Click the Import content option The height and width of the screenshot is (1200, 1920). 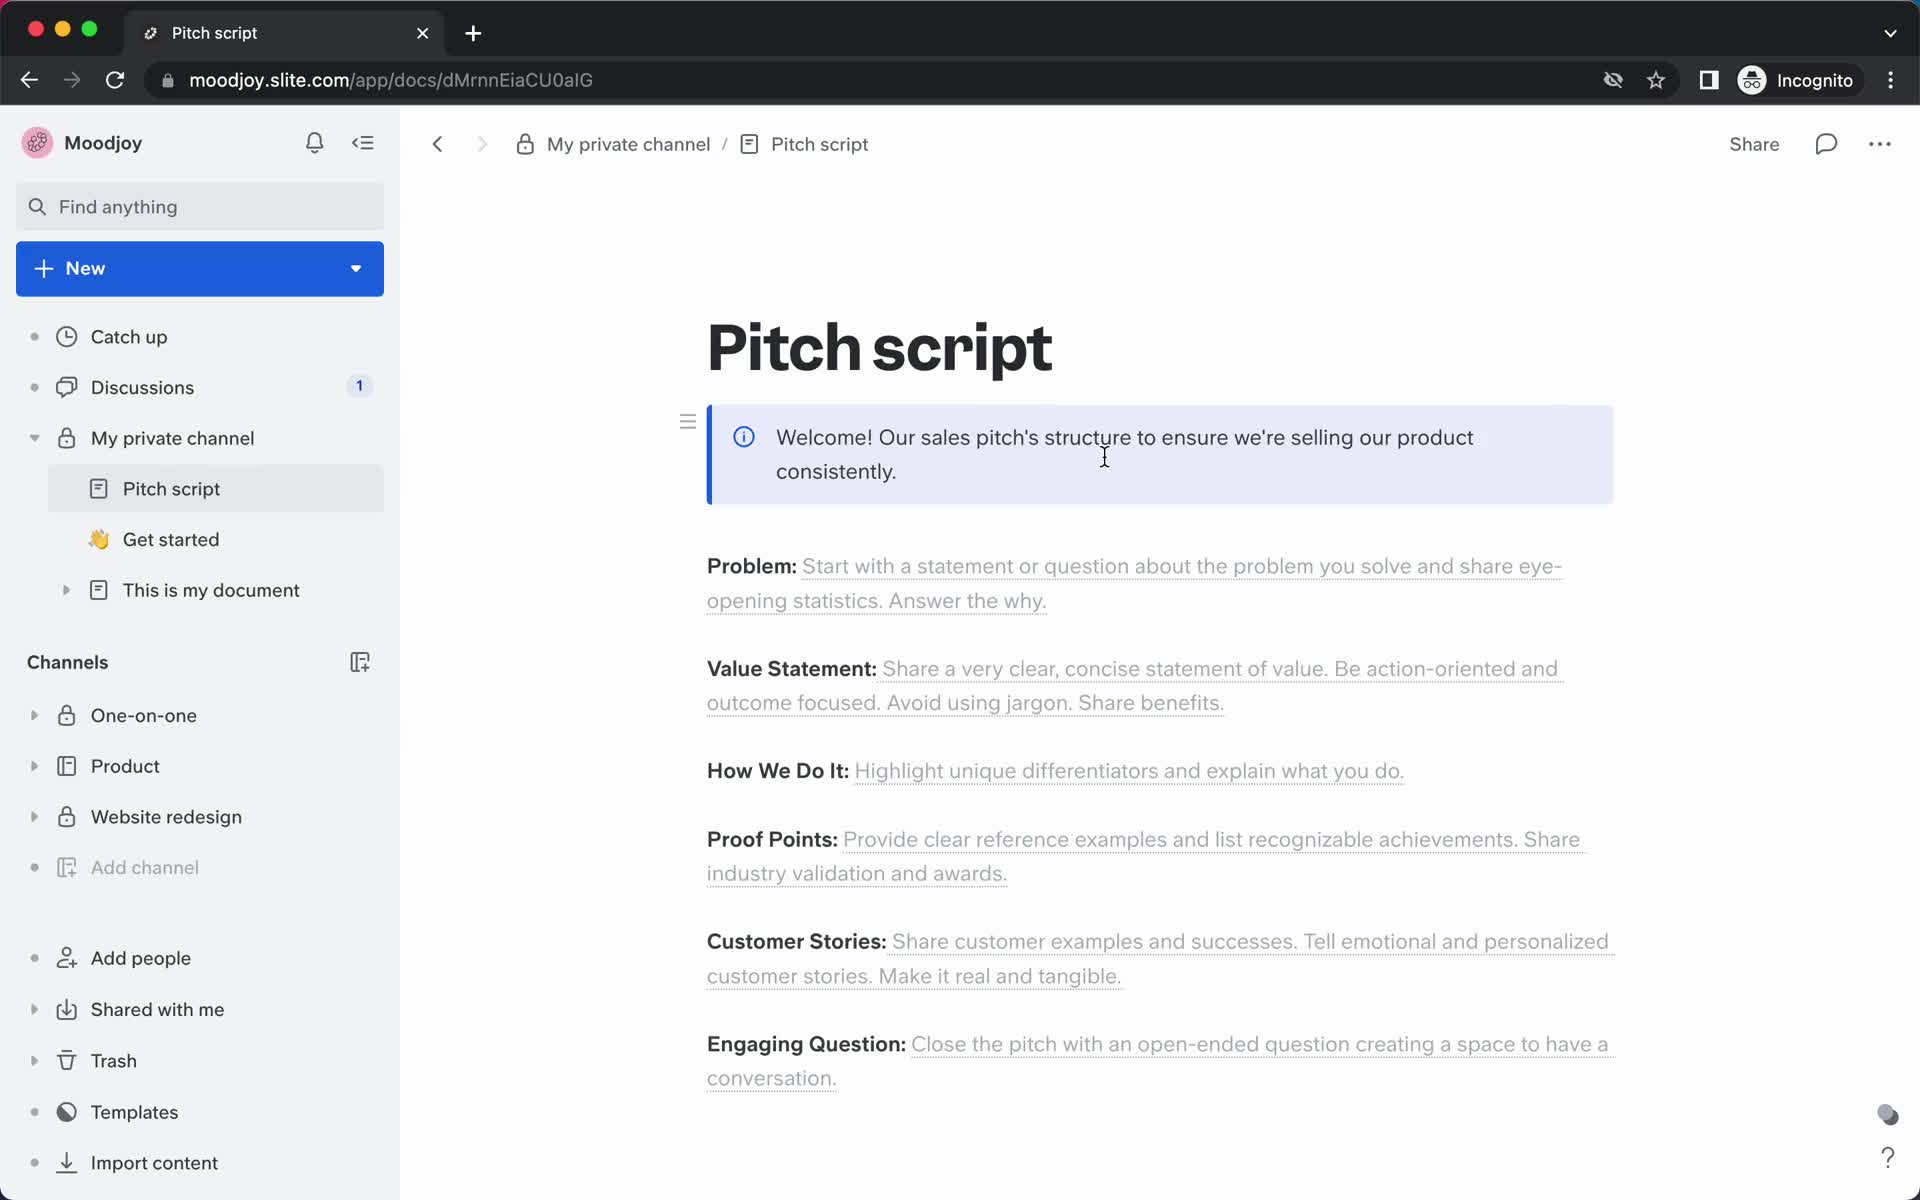(153, 1163)
